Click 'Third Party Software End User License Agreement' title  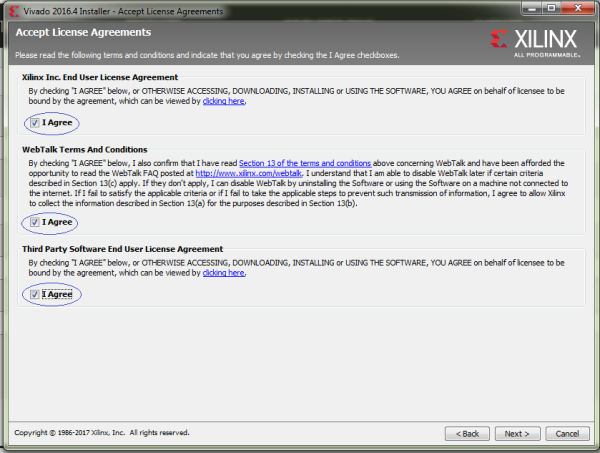122,249
